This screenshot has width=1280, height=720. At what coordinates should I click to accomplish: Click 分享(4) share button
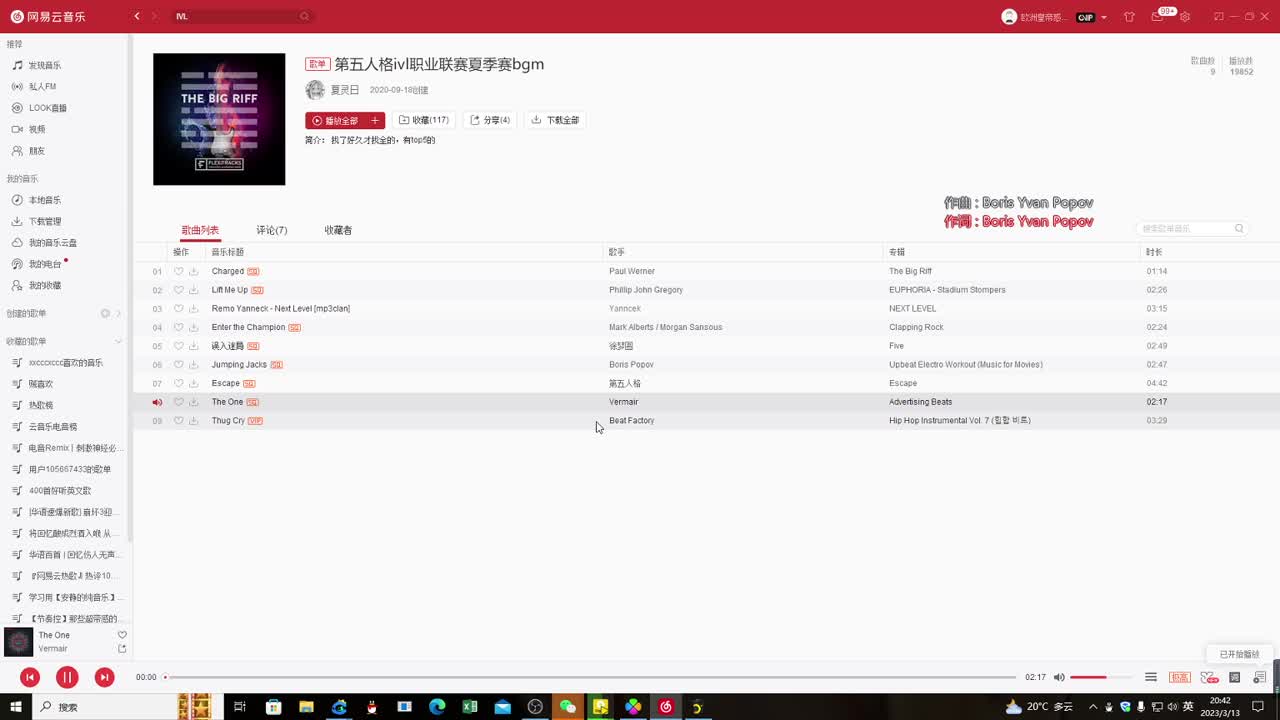click(490, 120)
